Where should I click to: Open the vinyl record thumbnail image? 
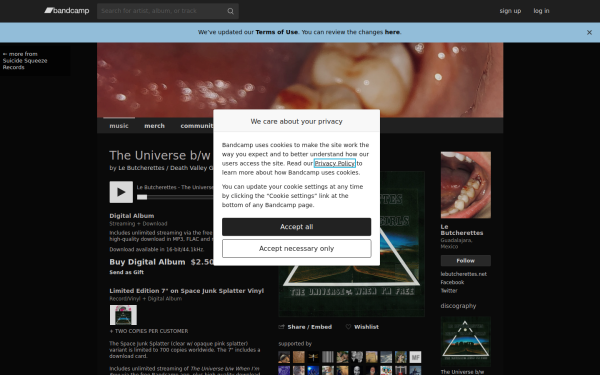[123, 315]
